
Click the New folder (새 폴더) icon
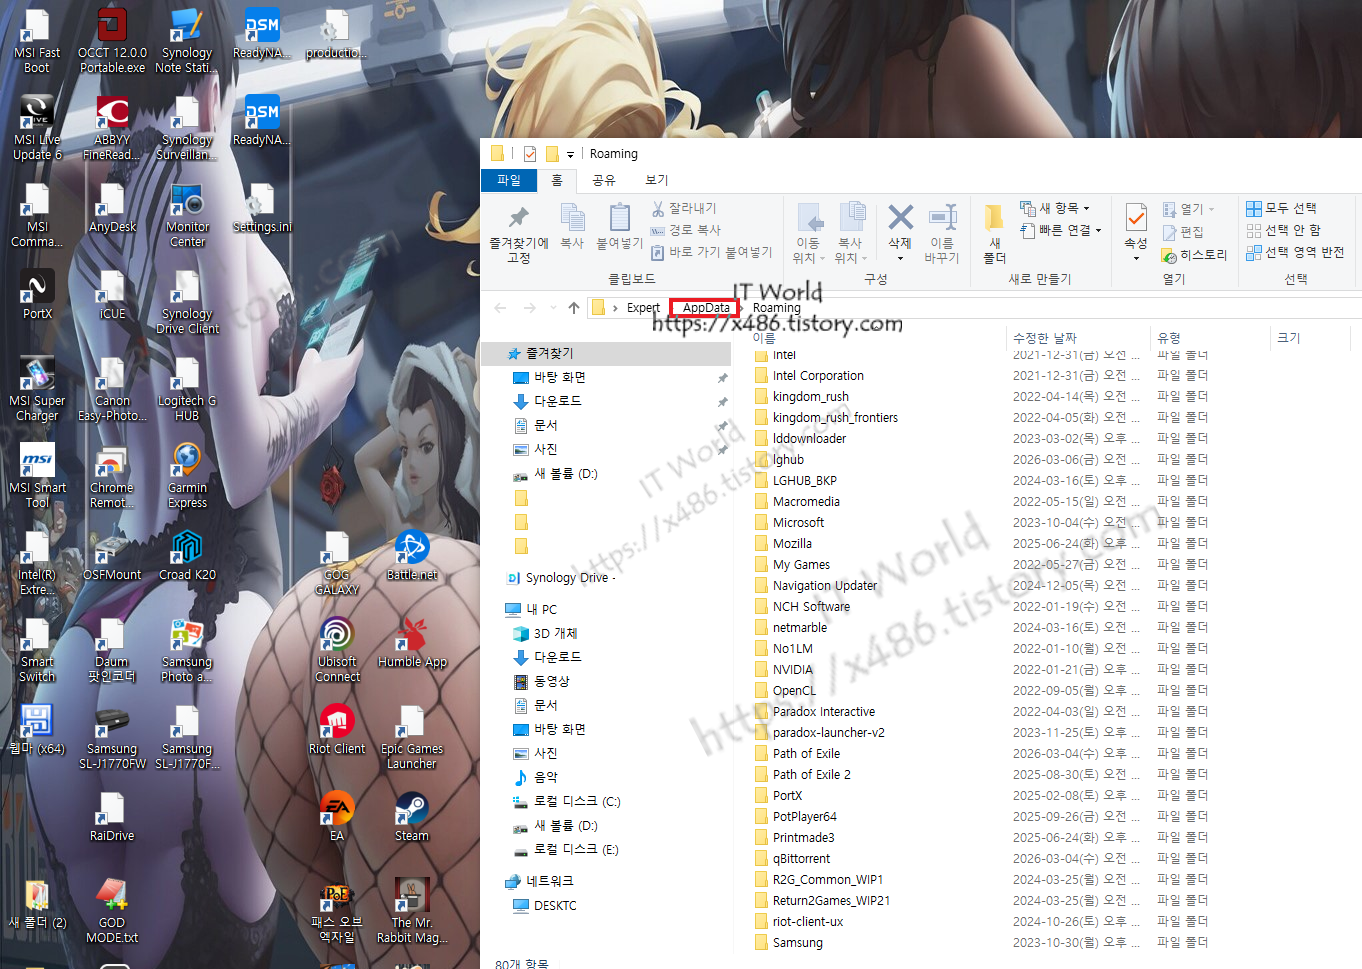[x=994, y=217]
